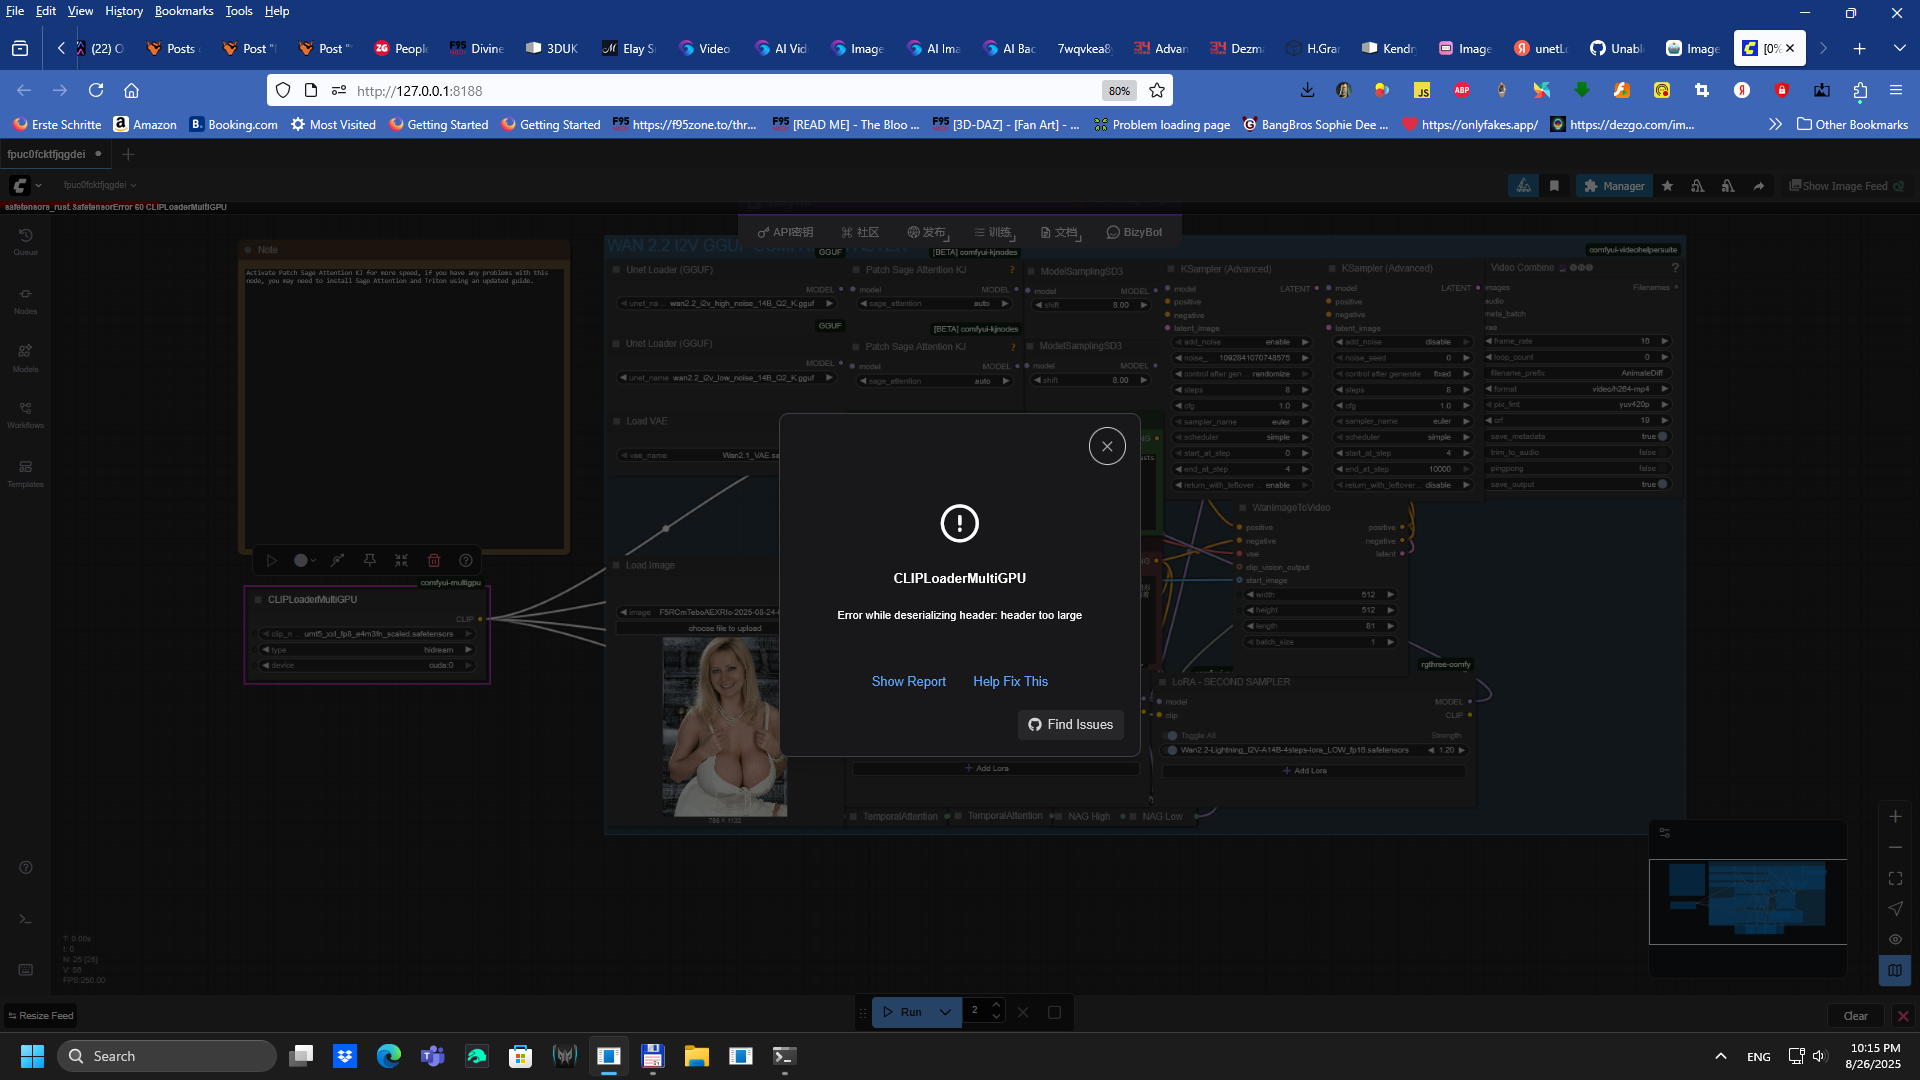1920x1080 pixels.
Task: Open the Manager panel
Action: pos(1613,186)
